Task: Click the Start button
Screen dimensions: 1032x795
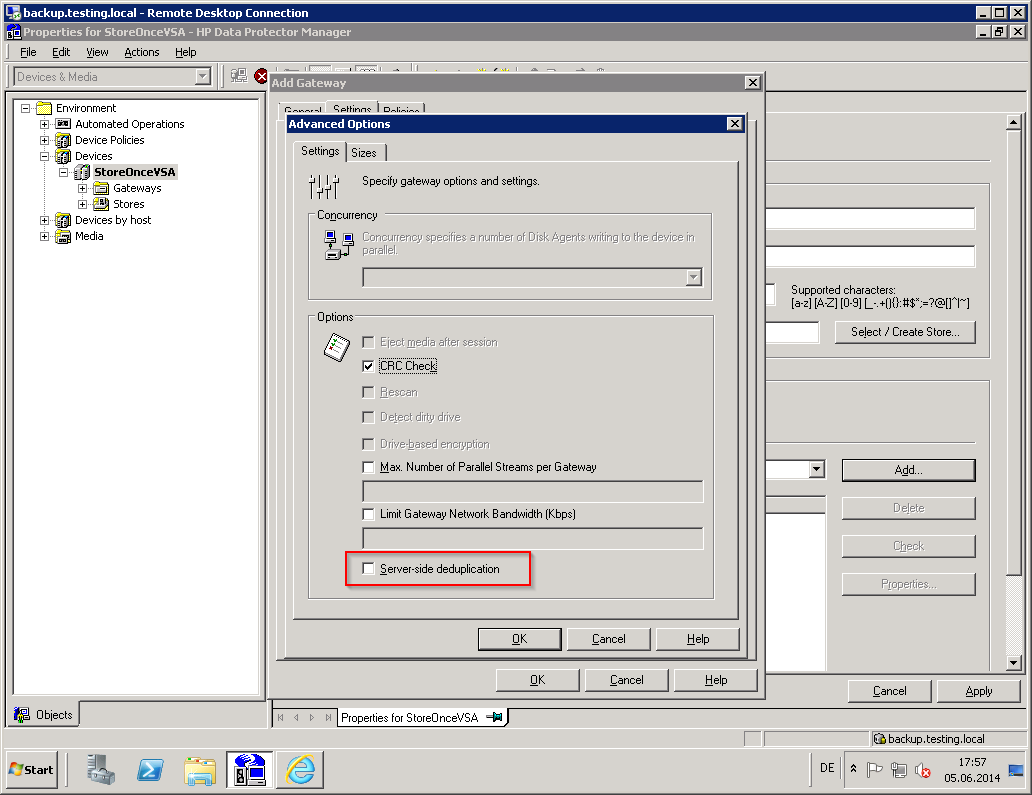Action: pos(32,769)
